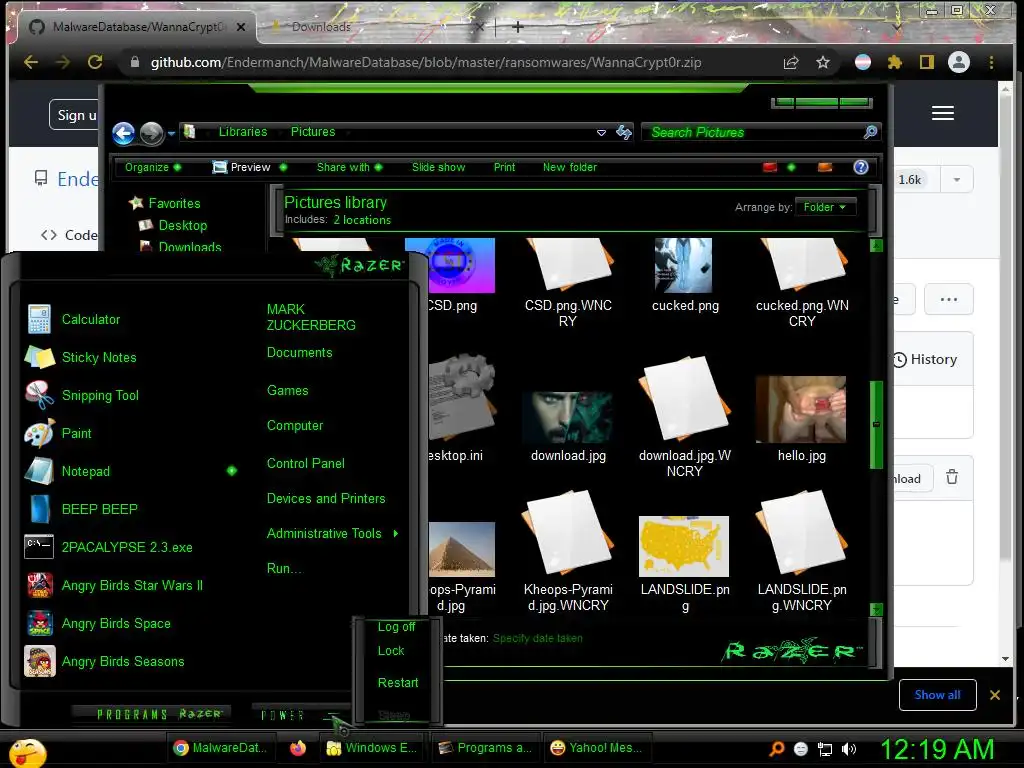Viewport: 1024px width, 768px height.
Task: Choose Lock from power menu
Action: pos(391,650)
